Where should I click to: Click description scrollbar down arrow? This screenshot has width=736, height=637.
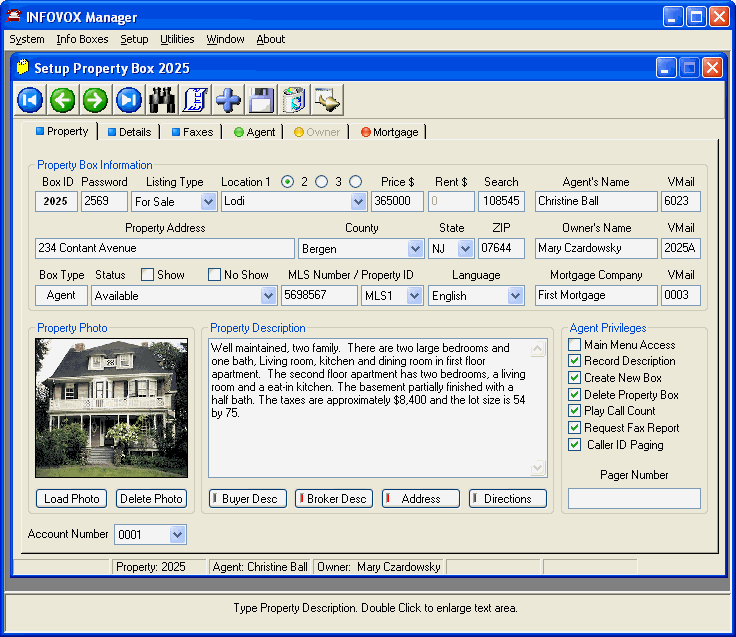coord(537,468)
